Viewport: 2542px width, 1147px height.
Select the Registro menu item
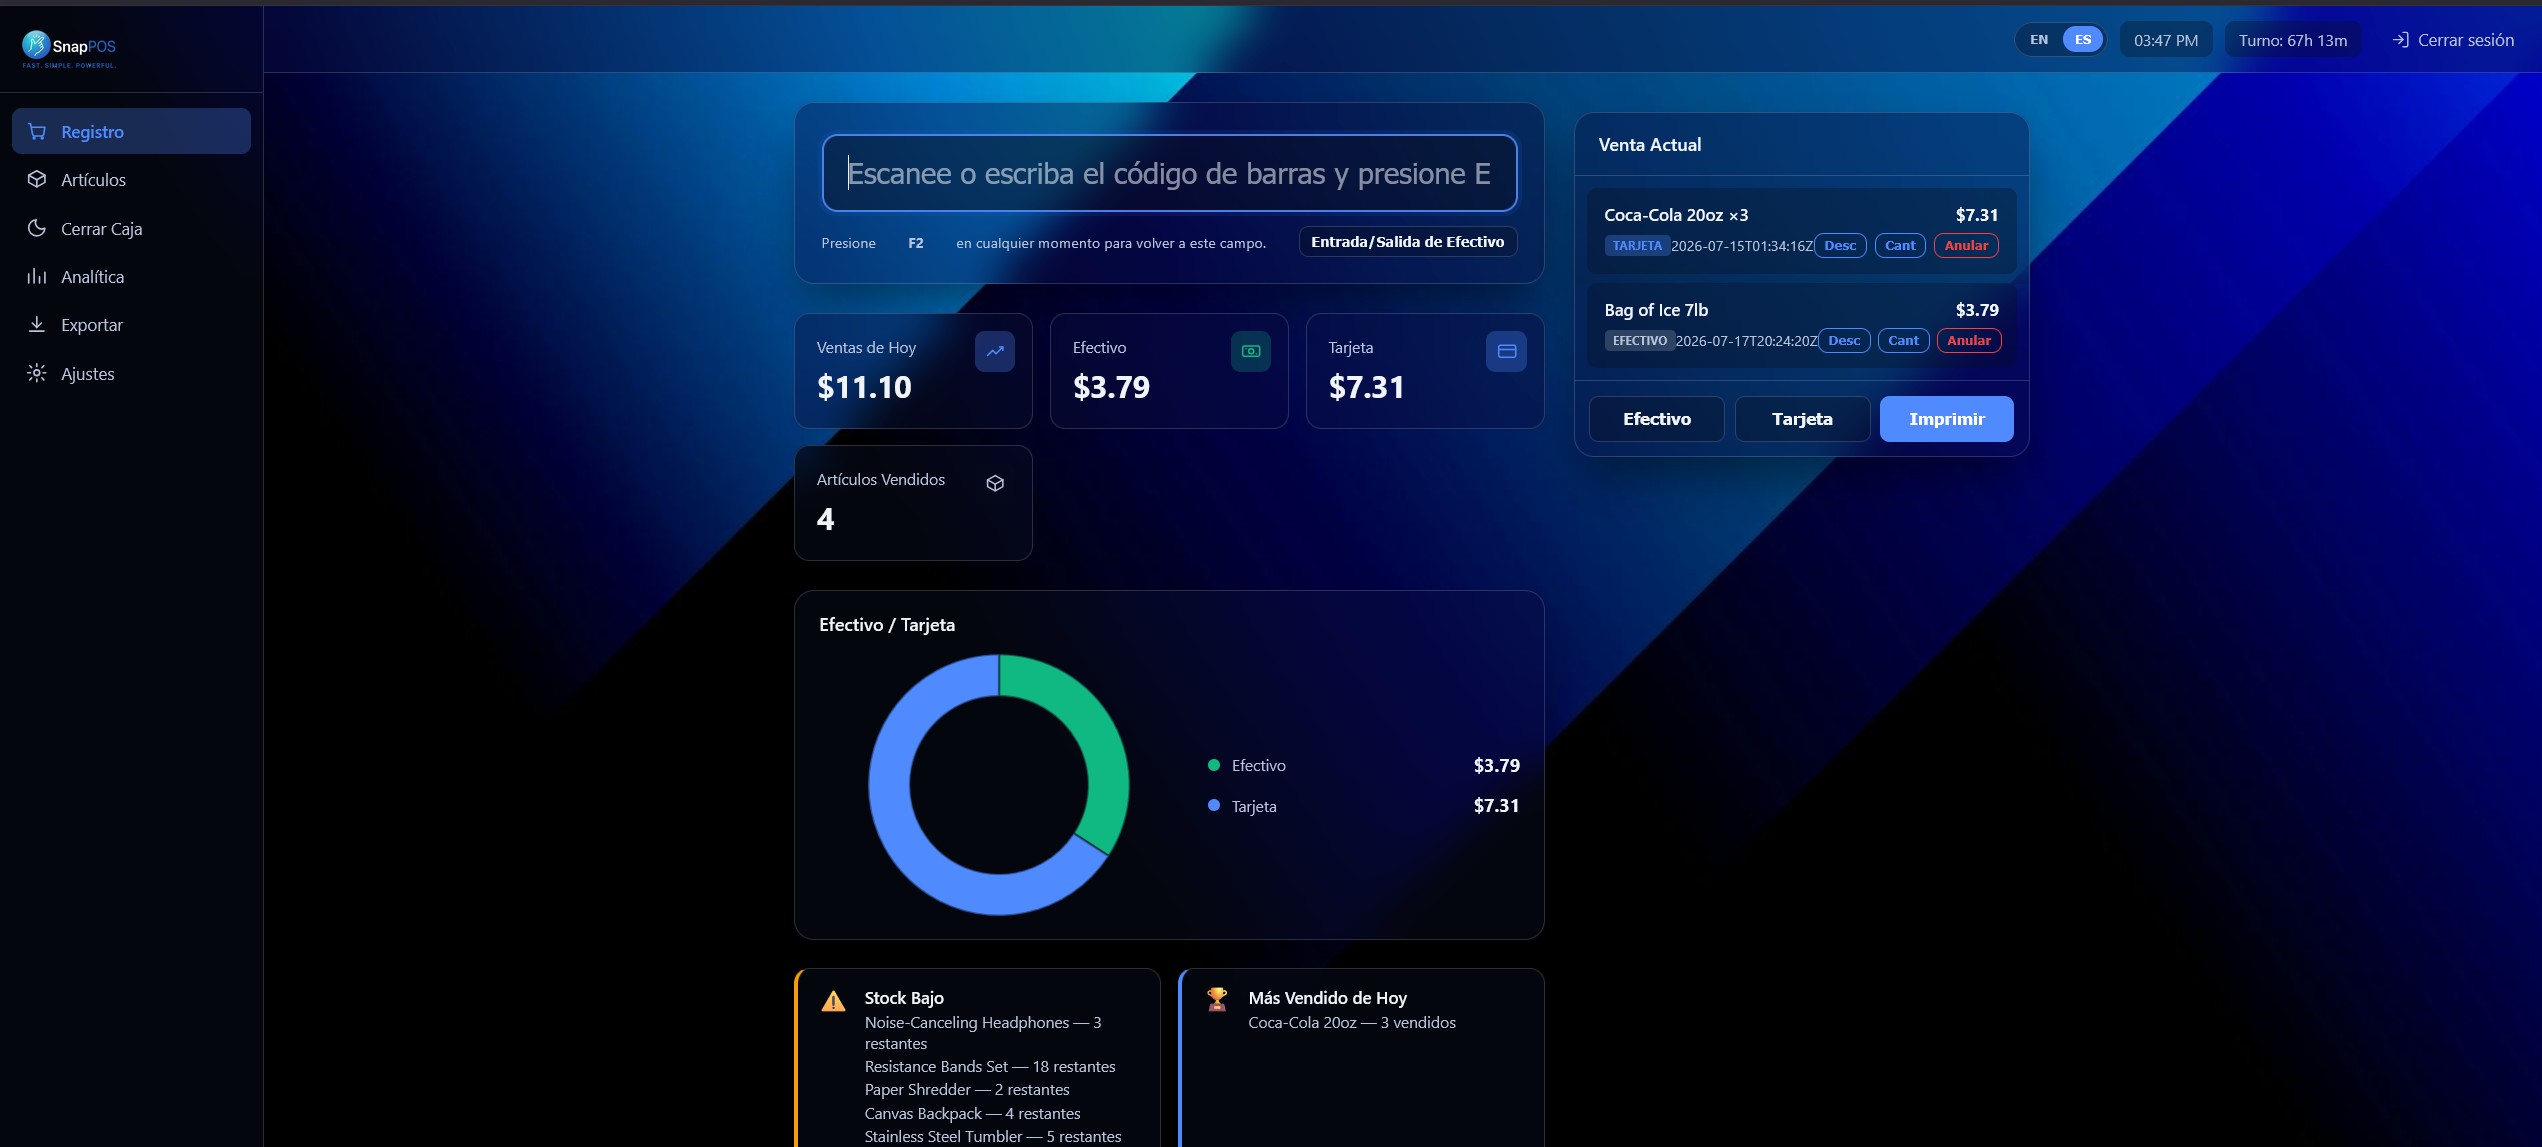coord(131,131)
